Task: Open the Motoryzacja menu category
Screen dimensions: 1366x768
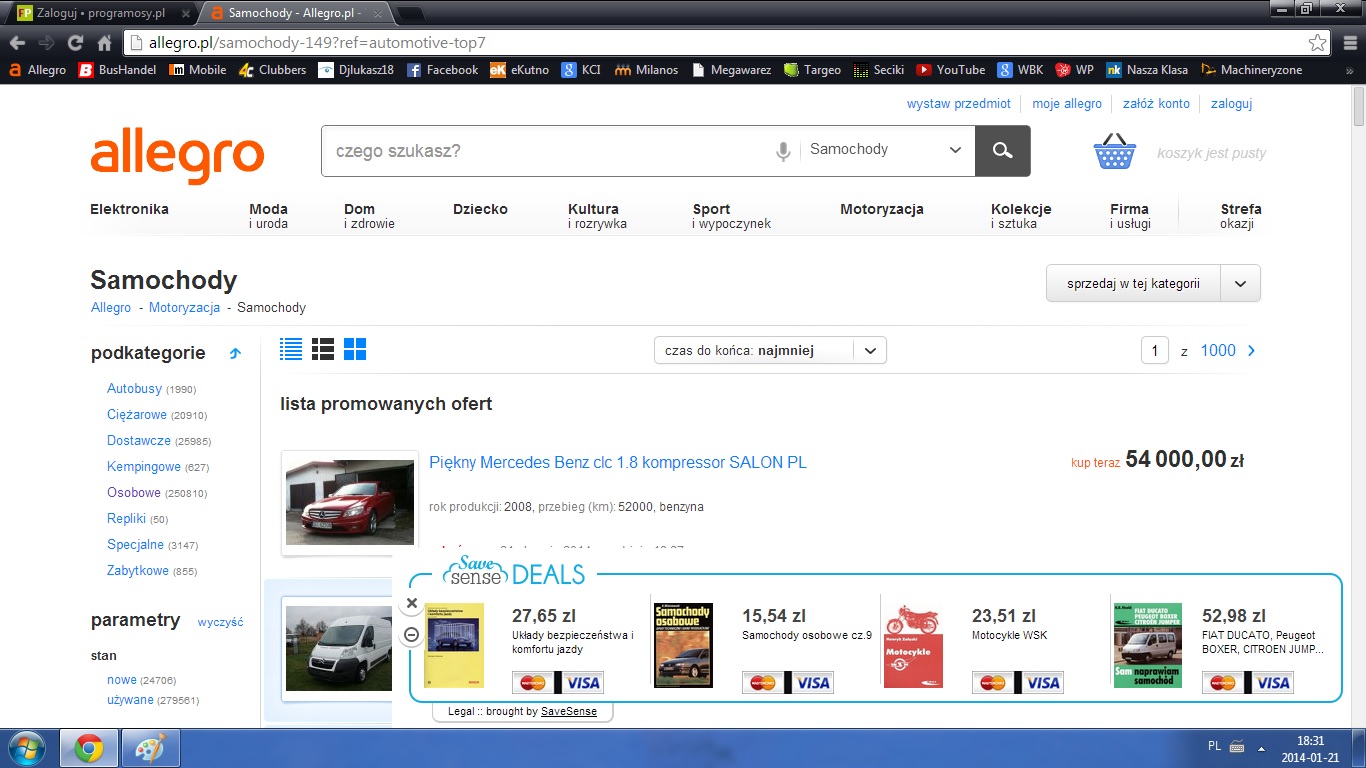Action: tap(881, 209)
